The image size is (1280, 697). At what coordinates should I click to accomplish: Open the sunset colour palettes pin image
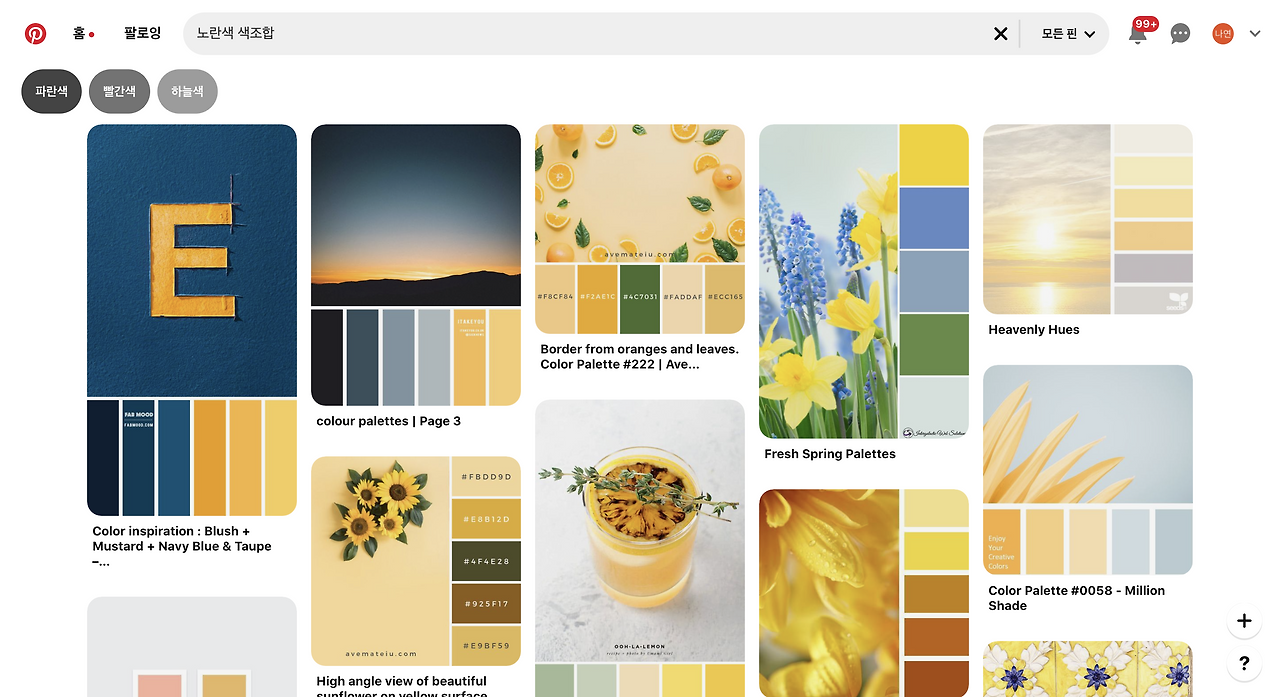coord(416,265)
